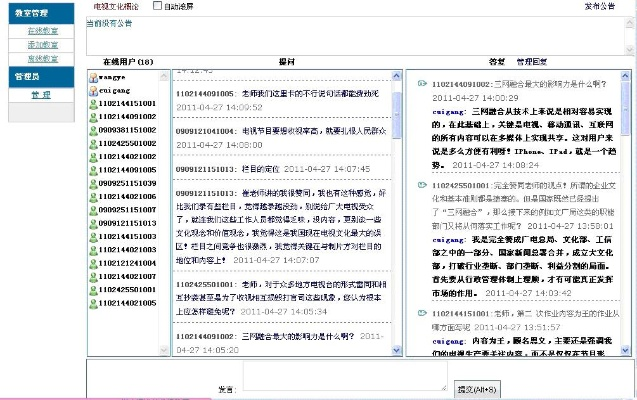Click the 提问 column heading
637x400 pixels.
(x=286, y=62)
